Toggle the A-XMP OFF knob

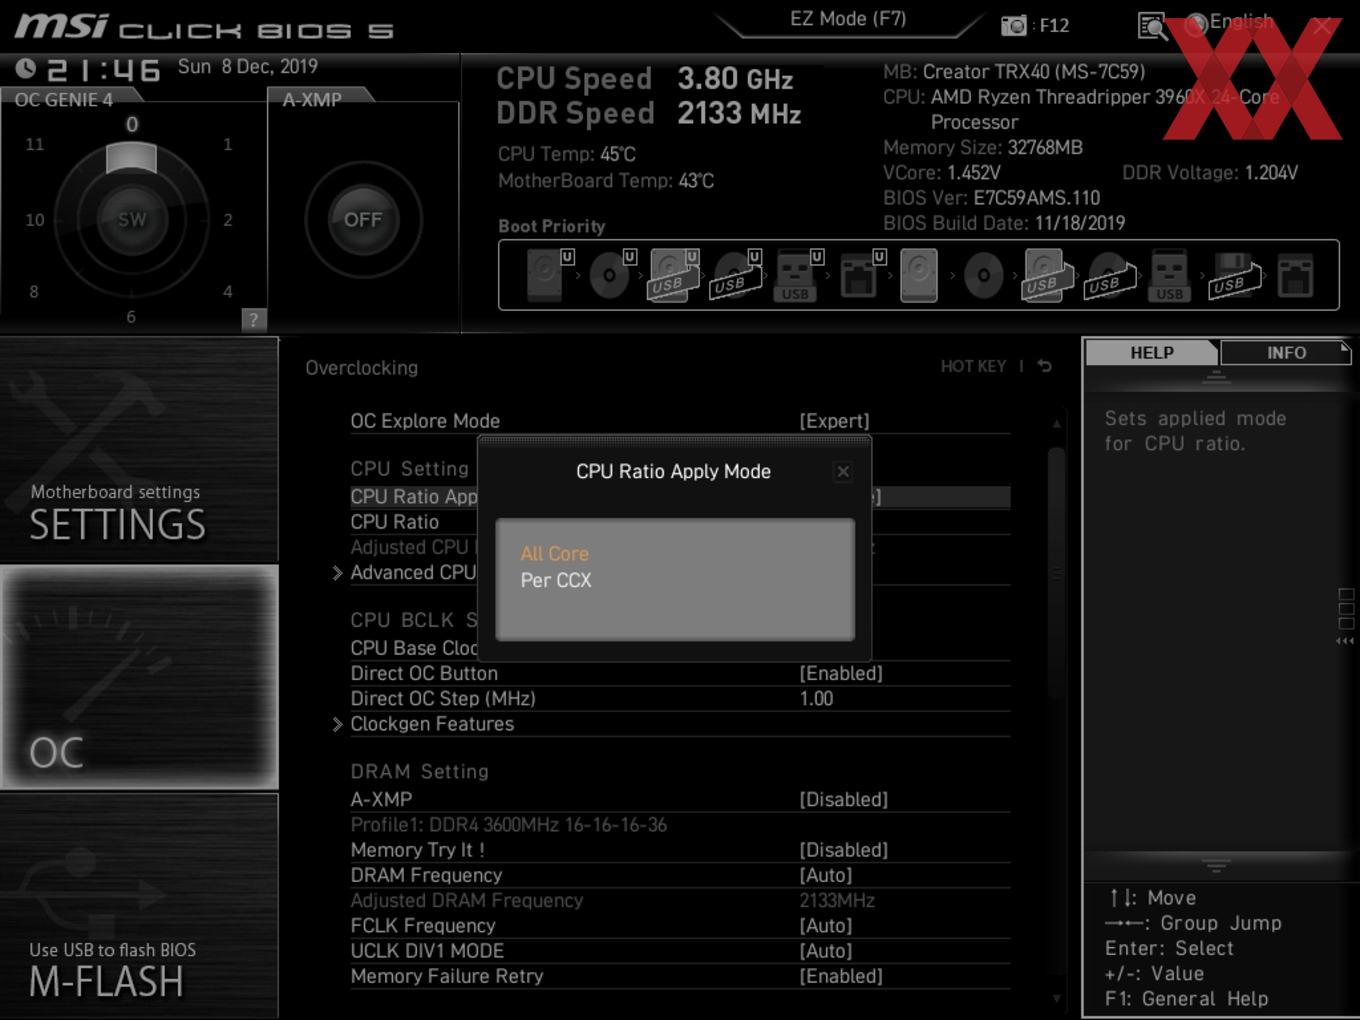363,219
